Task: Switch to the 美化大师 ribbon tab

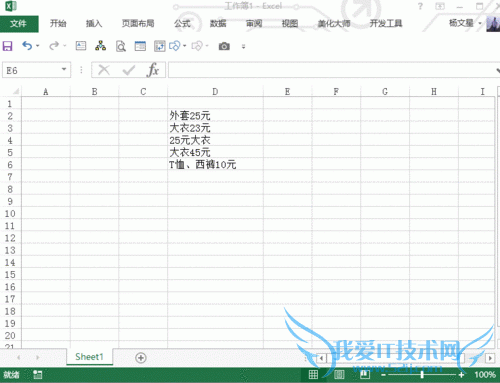Action: [334, 23]
